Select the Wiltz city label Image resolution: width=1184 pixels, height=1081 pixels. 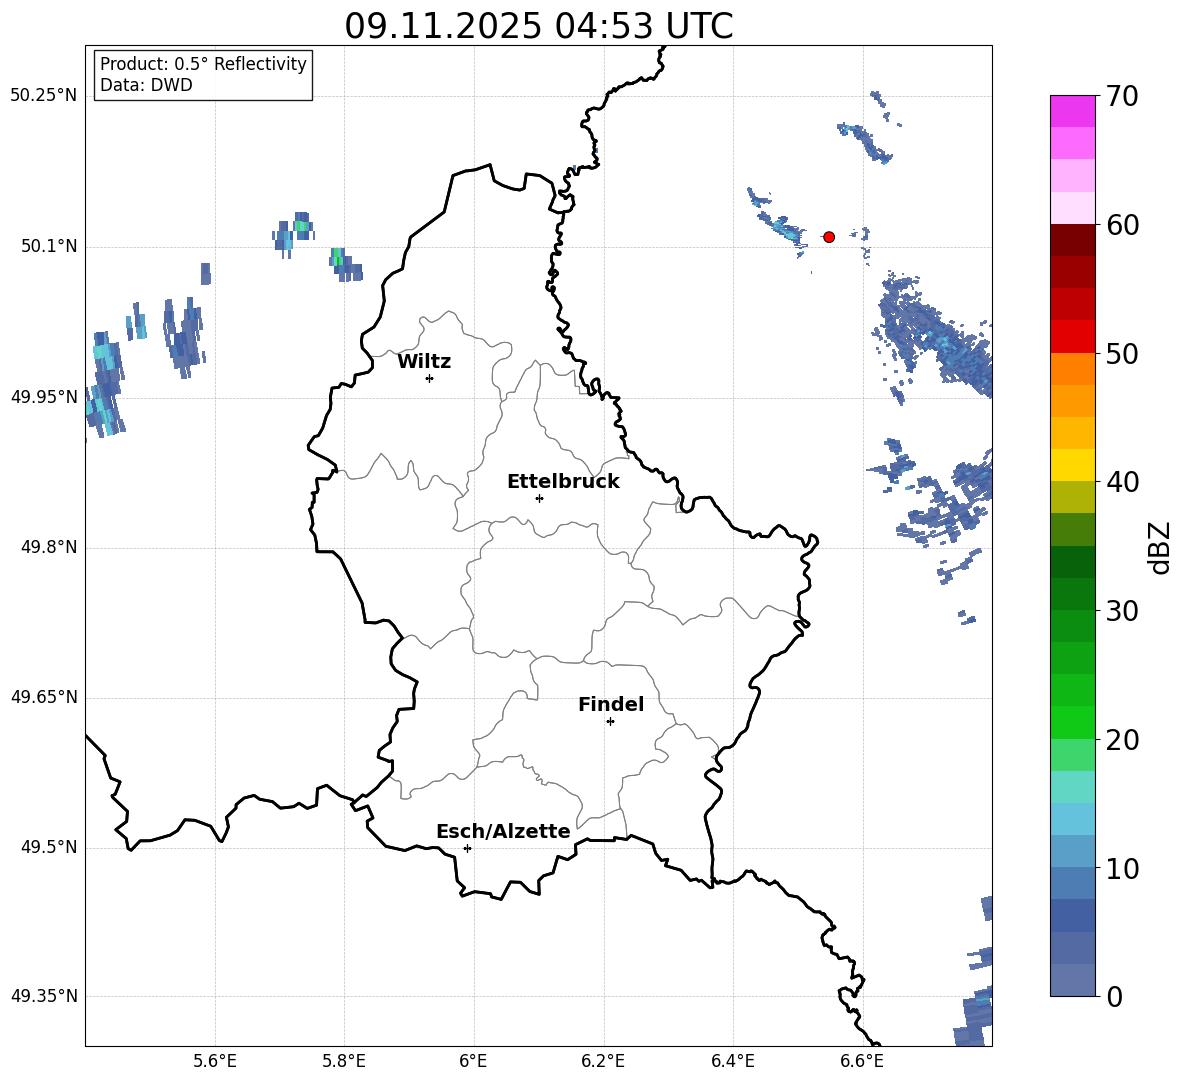(424, 362)
